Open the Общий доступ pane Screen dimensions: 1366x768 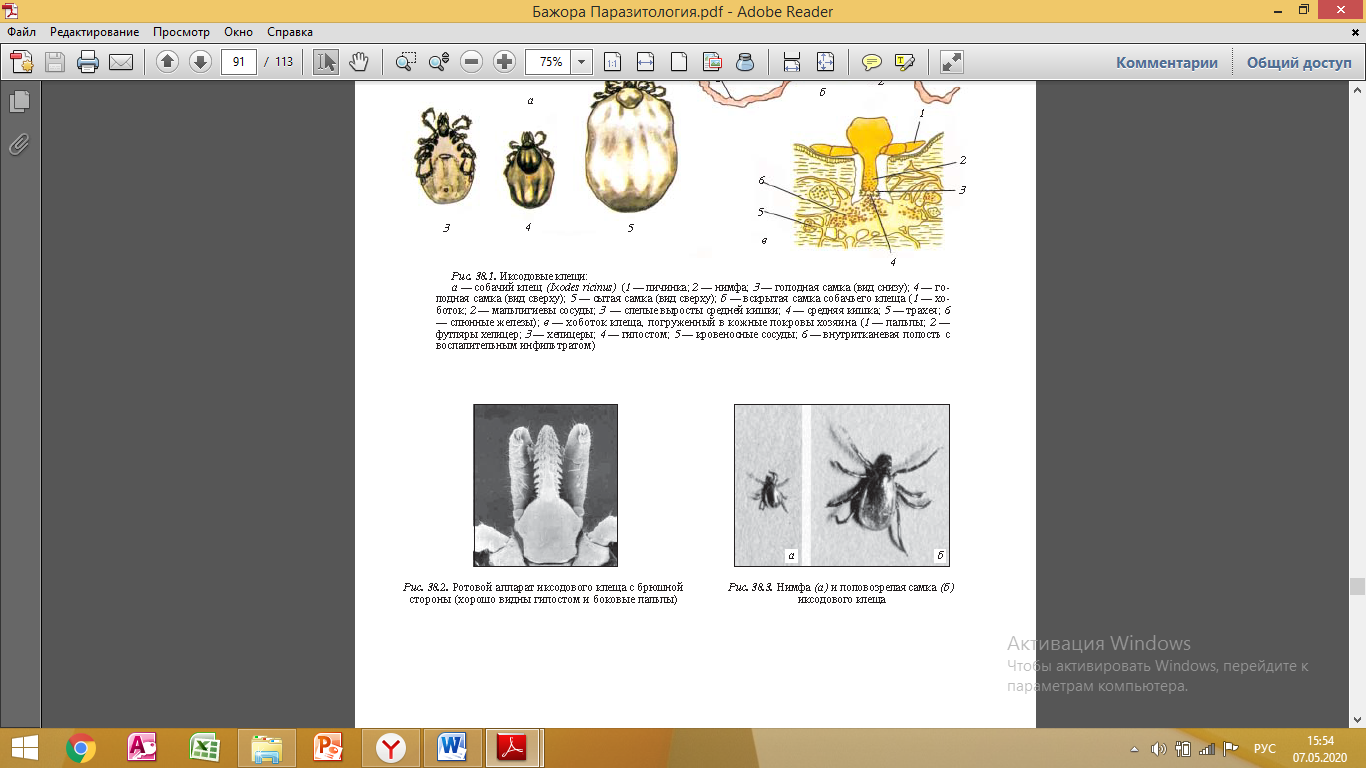1298,62
